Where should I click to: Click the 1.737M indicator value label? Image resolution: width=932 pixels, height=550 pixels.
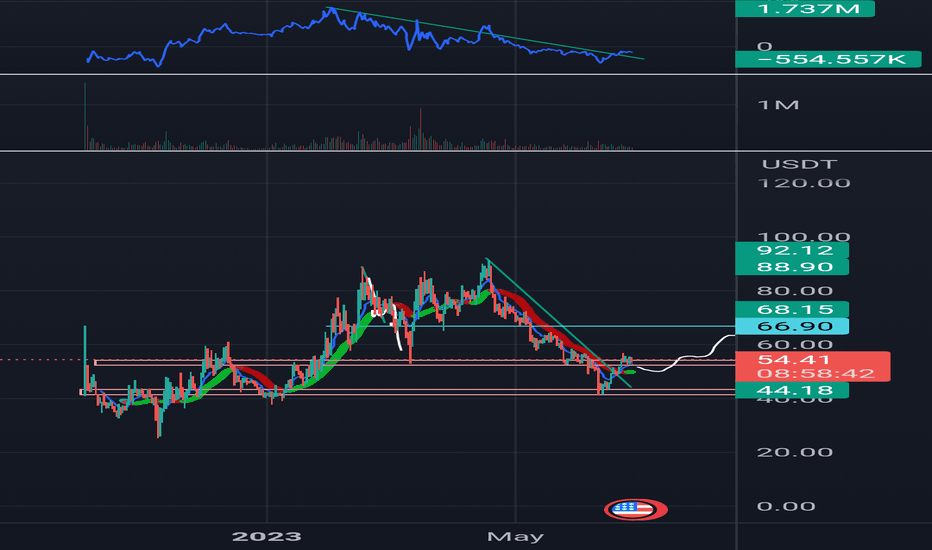pos(805,8)
